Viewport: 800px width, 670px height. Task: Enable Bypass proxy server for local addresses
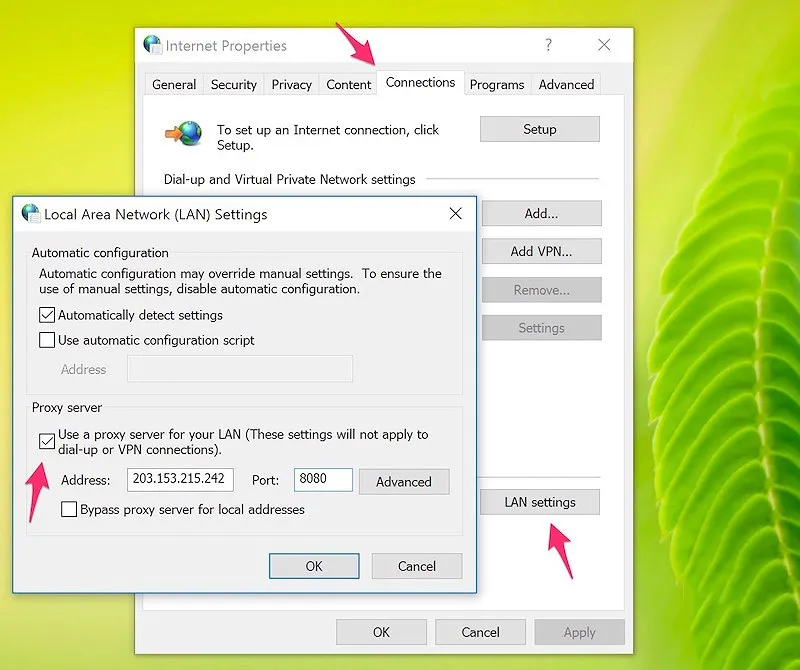coord(69,509)
